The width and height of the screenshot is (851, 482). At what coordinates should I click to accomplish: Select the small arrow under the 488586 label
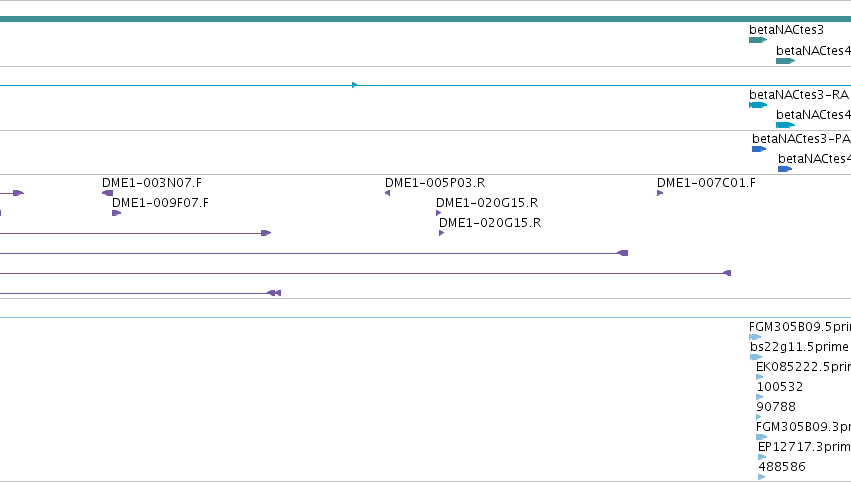click(x=761, y=477)
